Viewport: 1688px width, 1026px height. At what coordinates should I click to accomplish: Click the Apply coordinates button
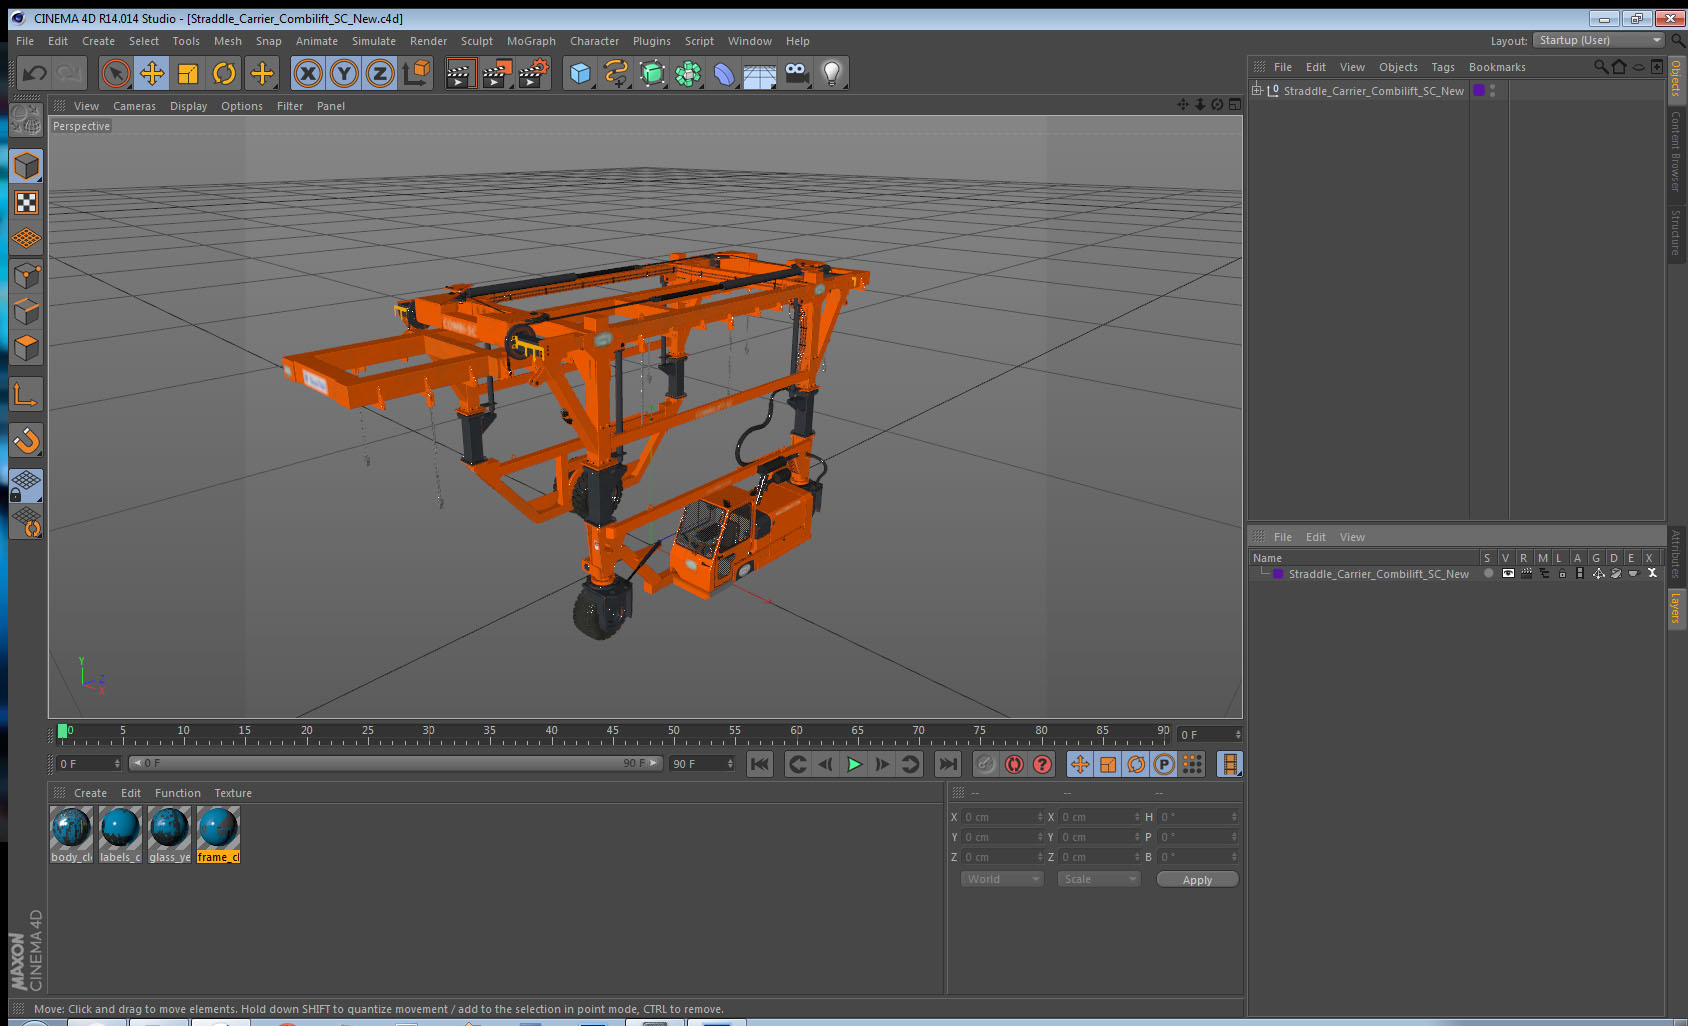click(x=1197, y=880)
